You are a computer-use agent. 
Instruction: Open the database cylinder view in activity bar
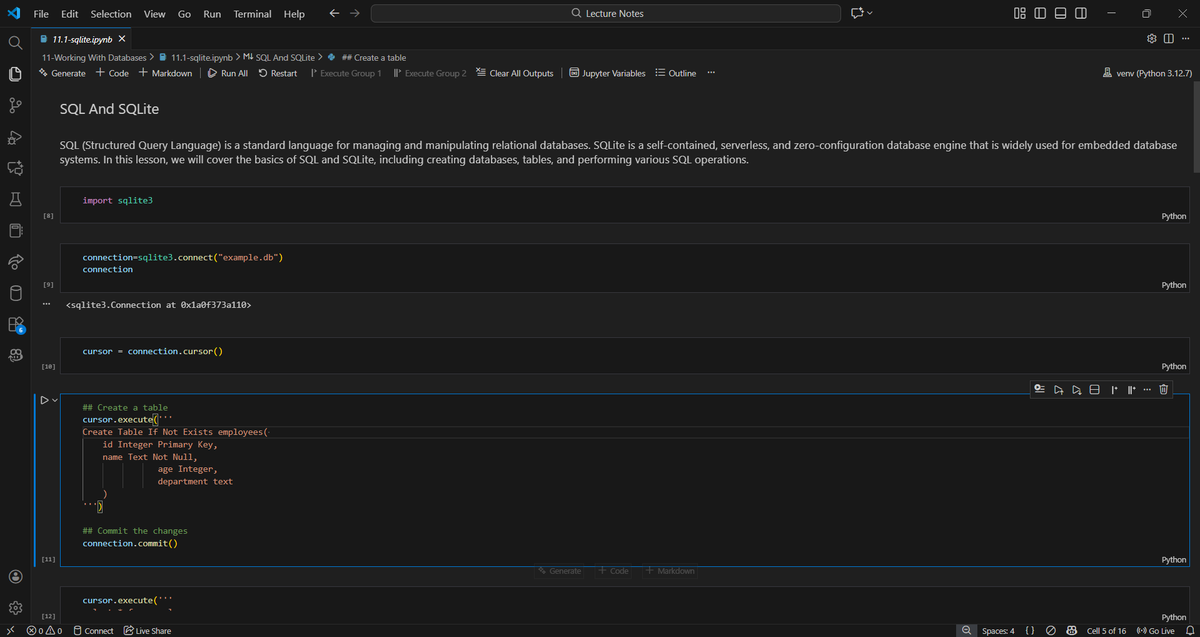[15, 294]
